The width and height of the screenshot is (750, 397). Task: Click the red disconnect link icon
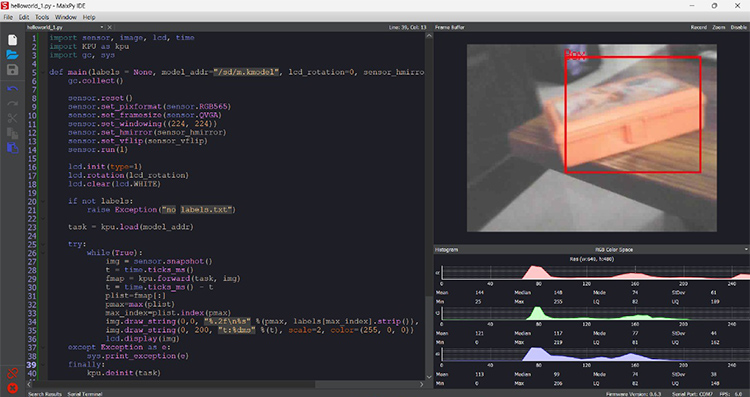12,373
